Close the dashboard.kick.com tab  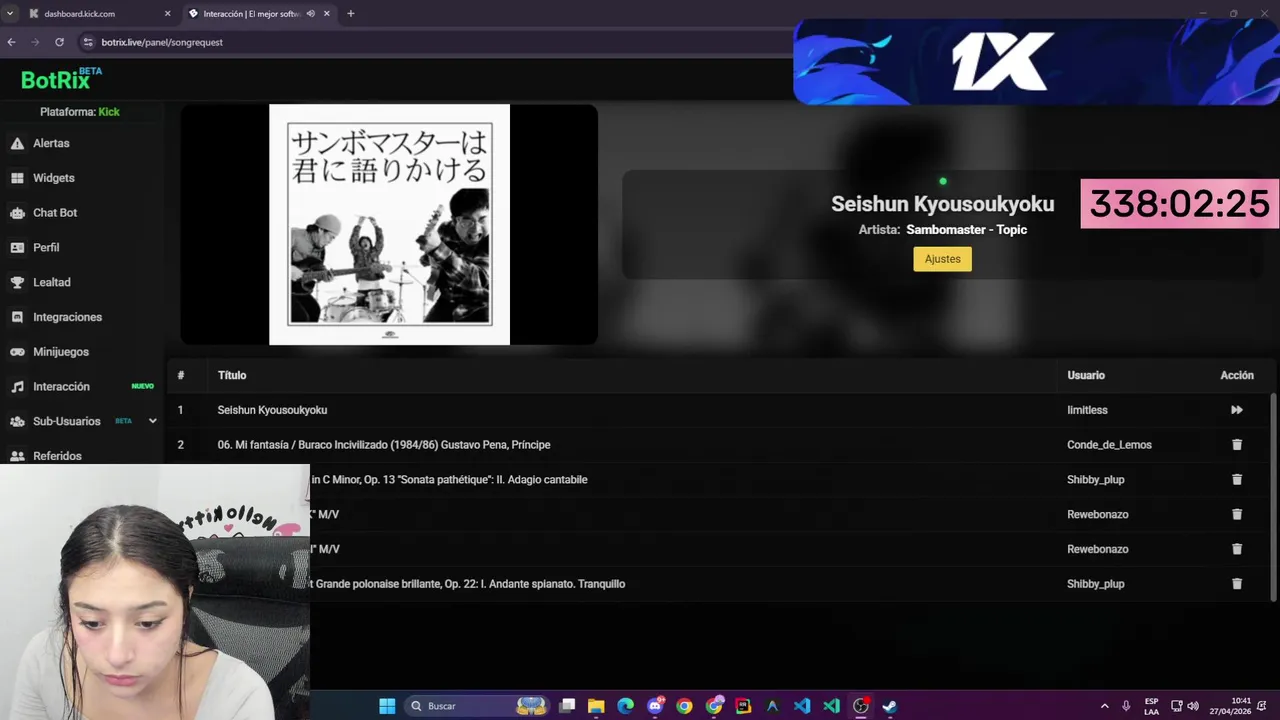click(x=167, y=14)
